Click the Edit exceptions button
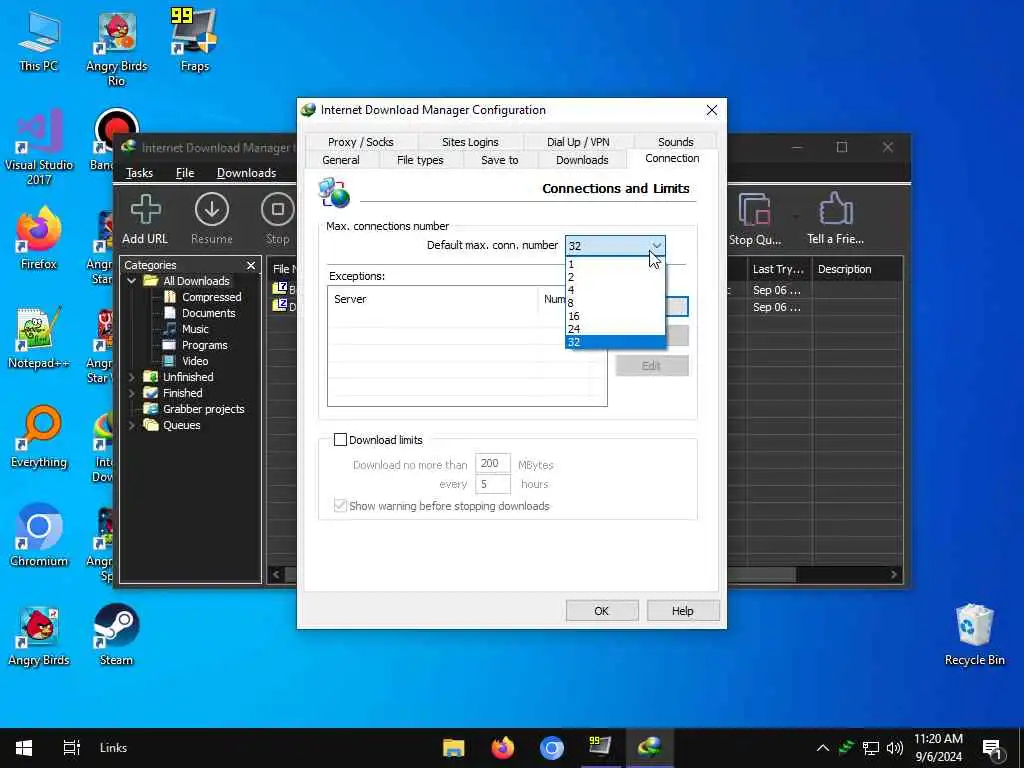1024x768 pixels. pyautogui.click(x=651, y=366)
